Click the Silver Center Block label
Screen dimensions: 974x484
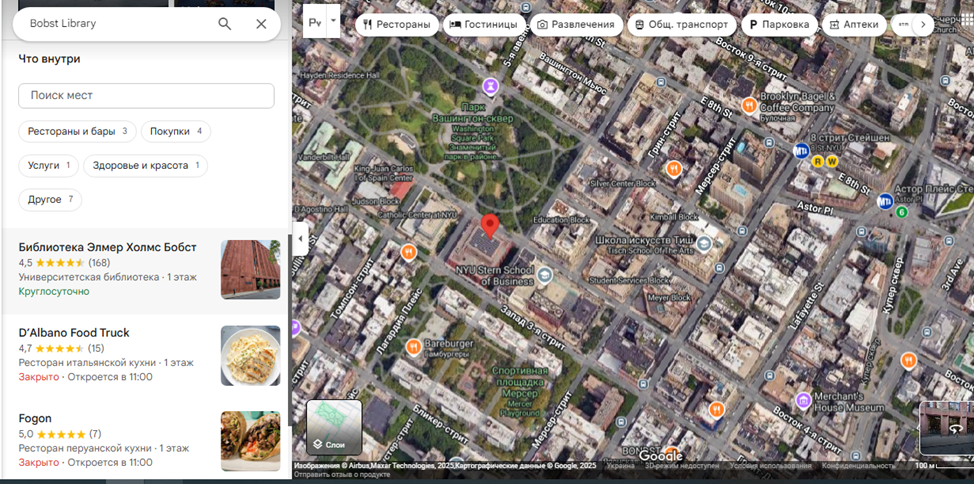(622, 184)
